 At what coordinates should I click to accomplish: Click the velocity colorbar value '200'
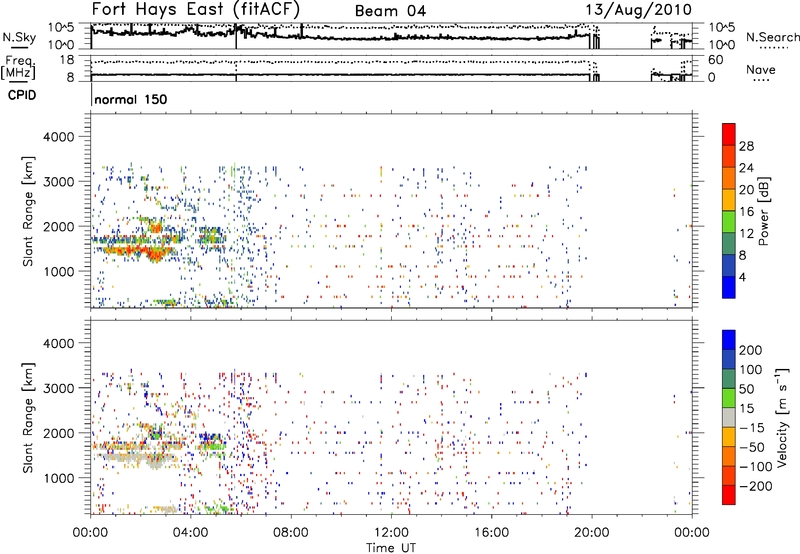(751, 350)
